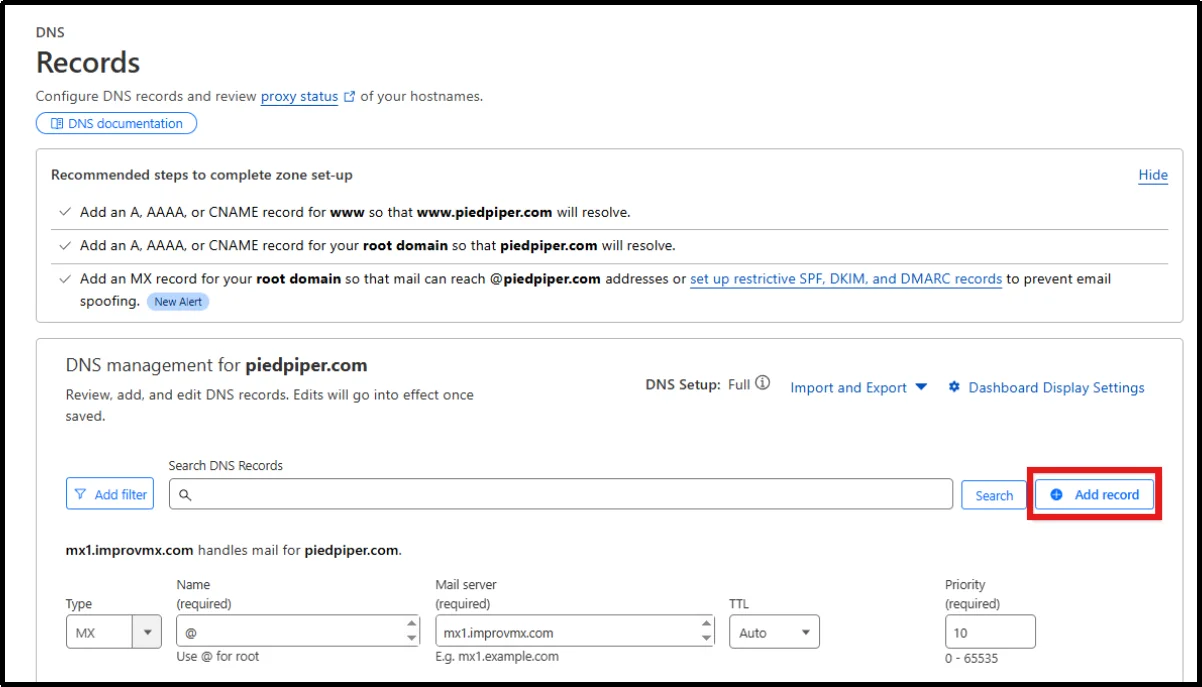This screenshot has width=1202, height=687.
Task: Focus the Search DNS Records field
Action: pos(561,494)
